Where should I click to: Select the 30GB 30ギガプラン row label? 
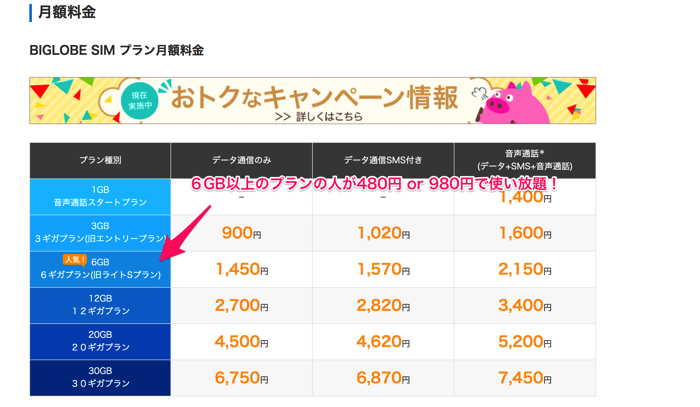[x=100, y=378]
